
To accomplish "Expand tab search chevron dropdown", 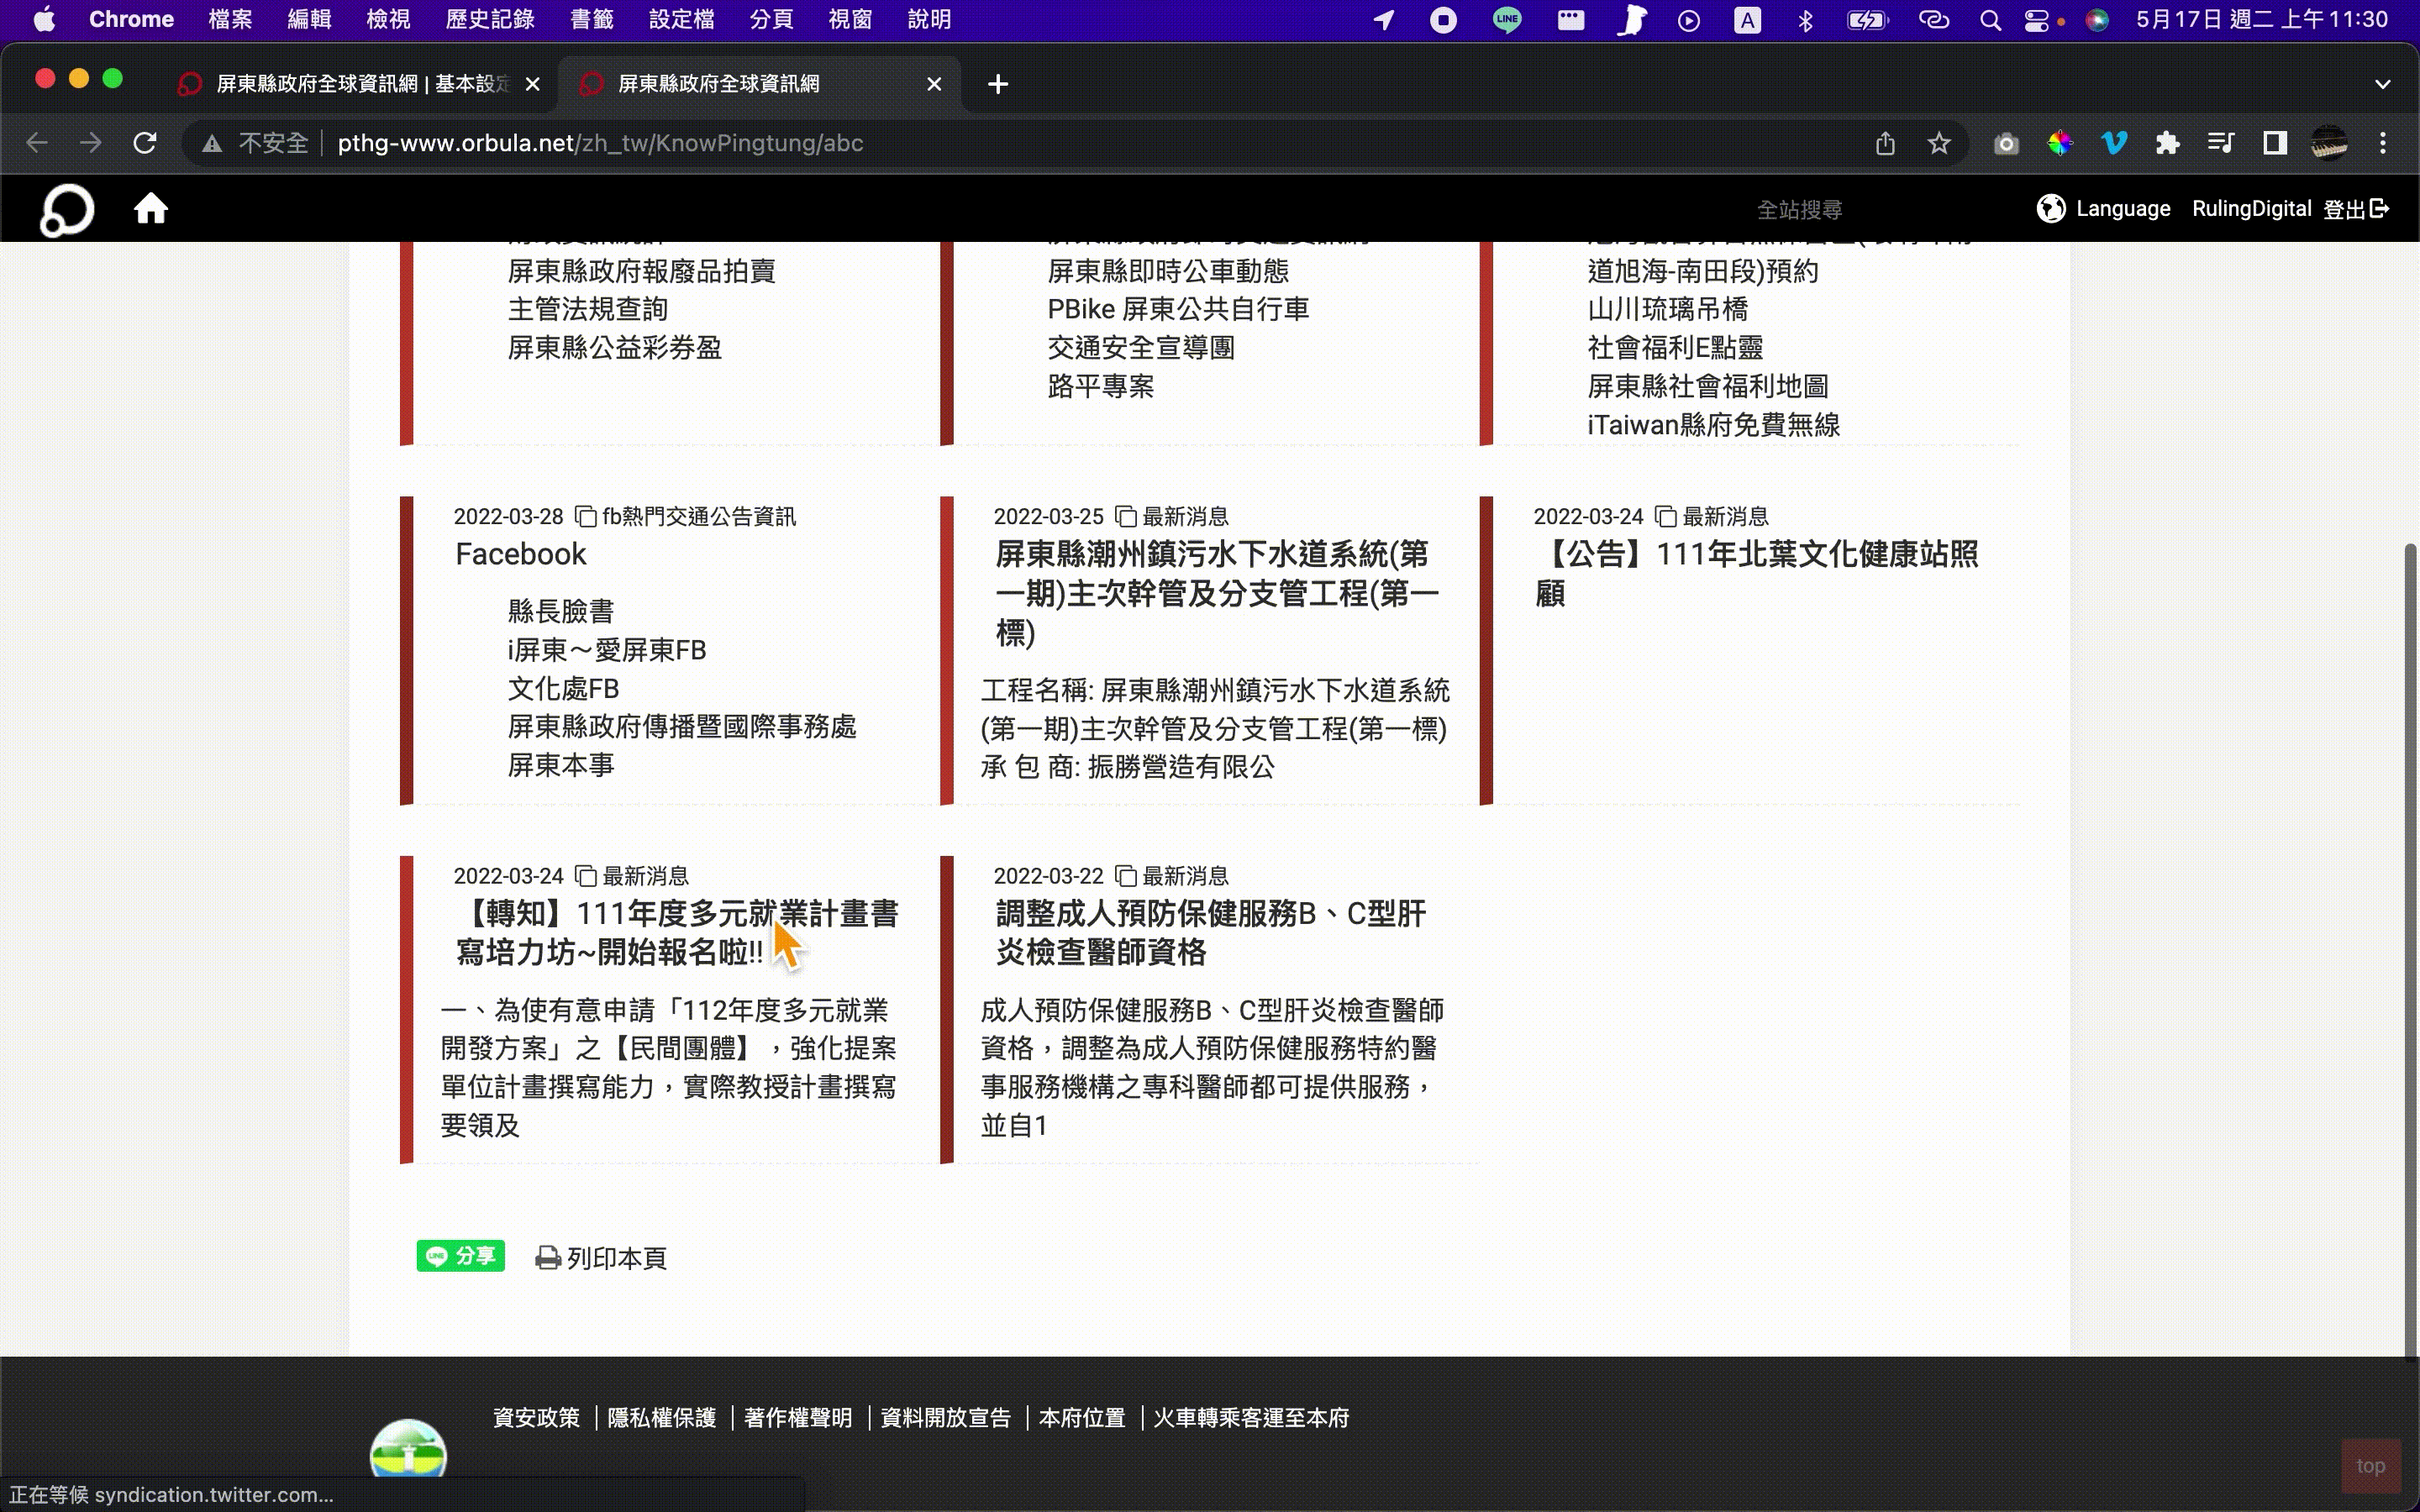I will (x=2383, y=84).
